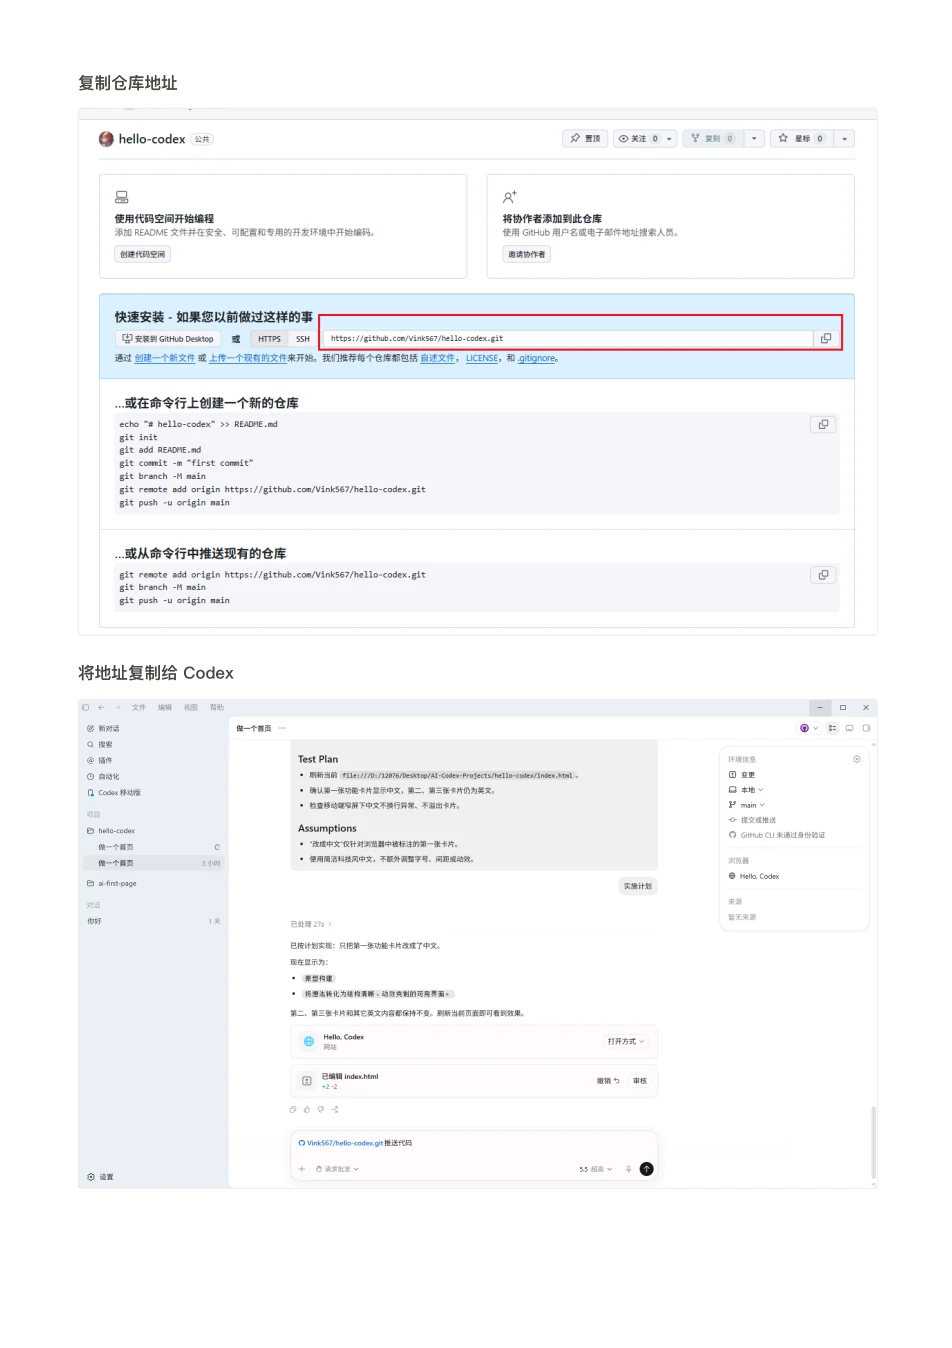Open the .gitignore link
Image resolution: width=952 pixels, height=1348 pixels.
coord(537,358)
